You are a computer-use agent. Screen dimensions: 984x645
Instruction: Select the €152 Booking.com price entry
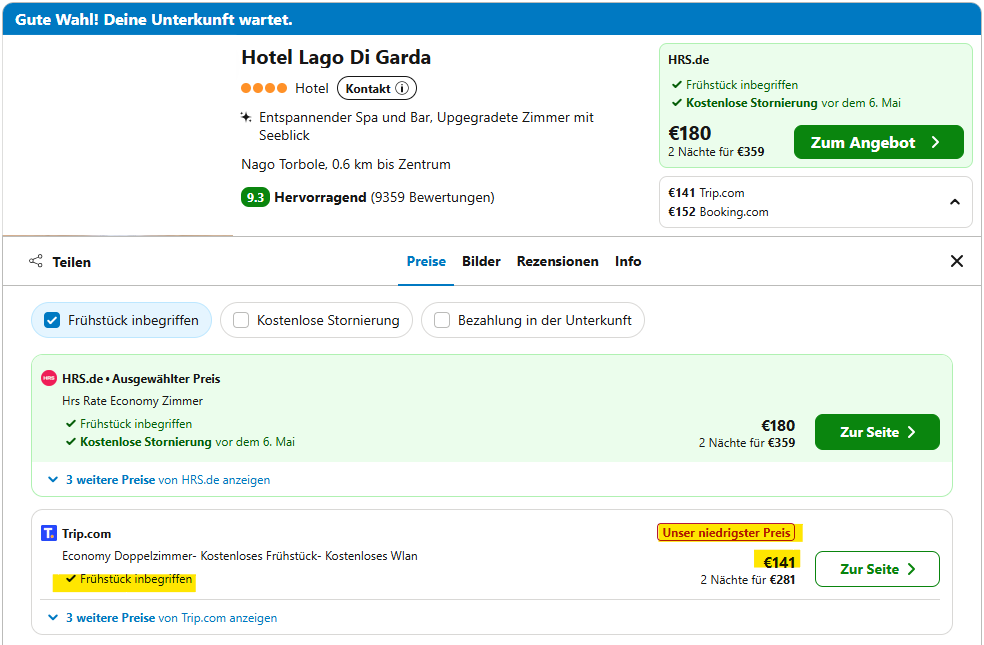click(718, 212)
